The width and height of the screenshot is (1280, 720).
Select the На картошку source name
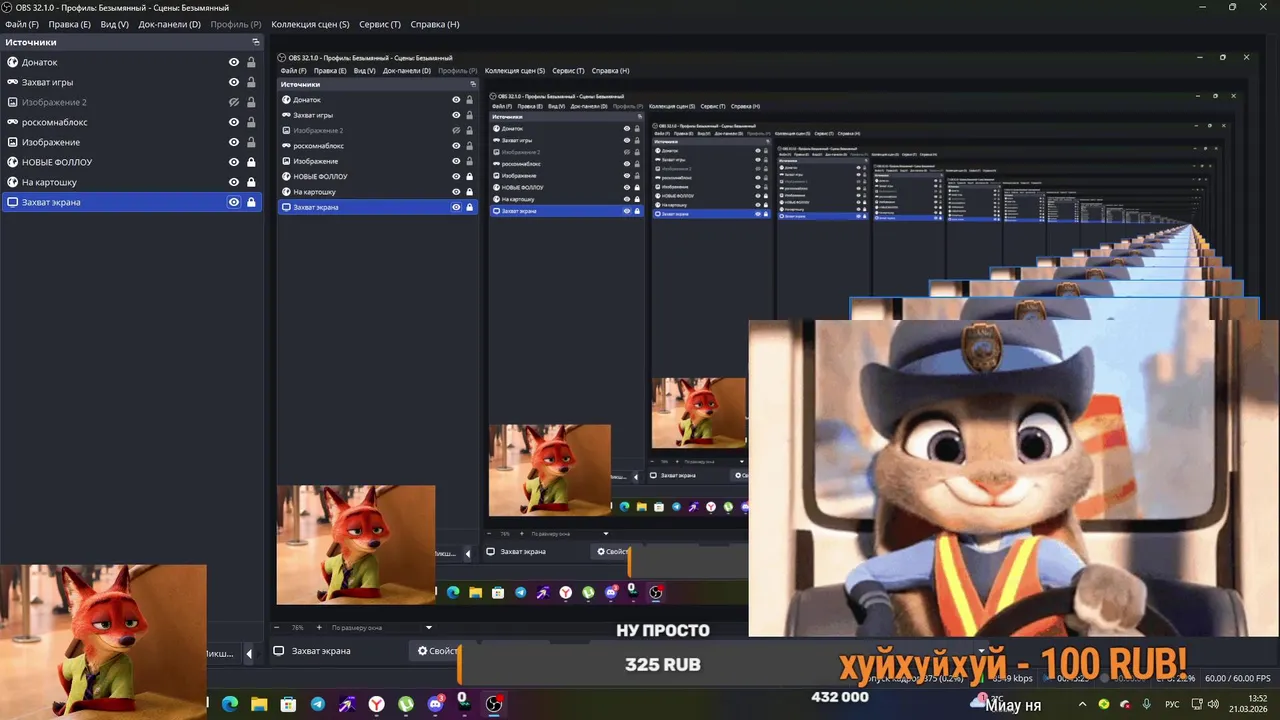tap(49, 182)
